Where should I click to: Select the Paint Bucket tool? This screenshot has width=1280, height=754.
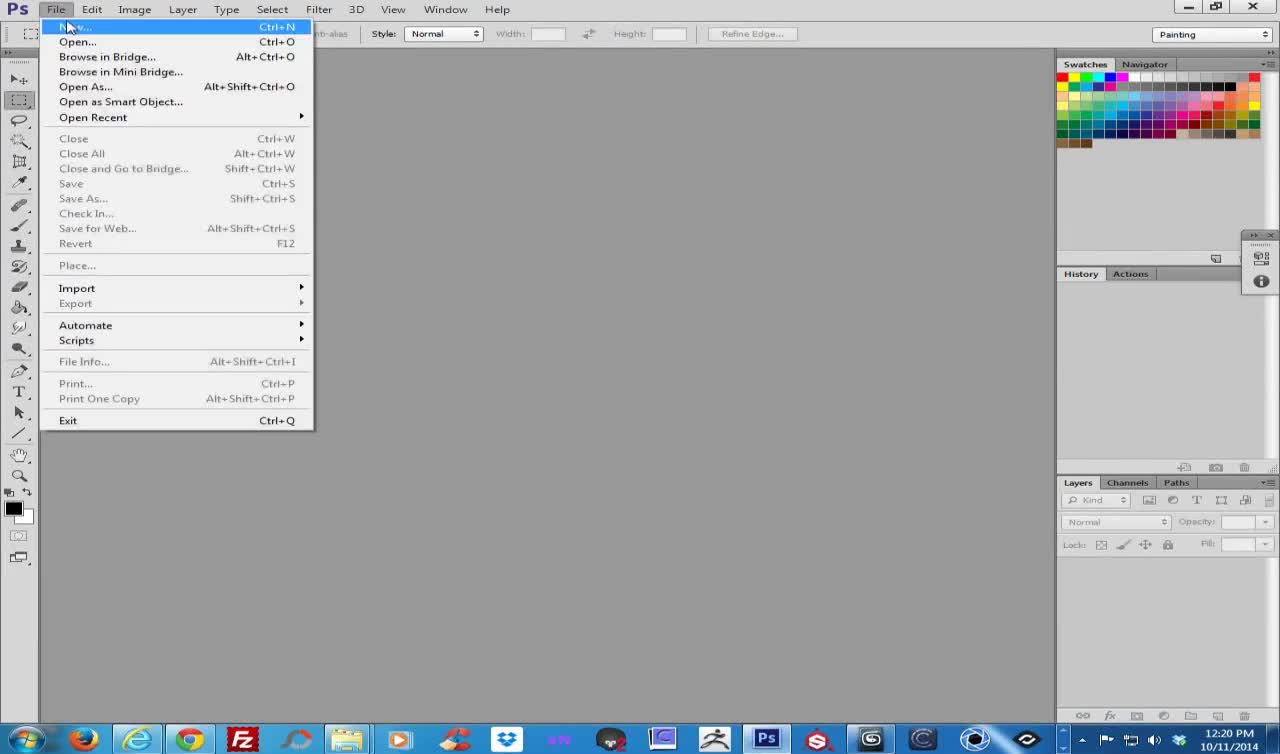point(19,308)
